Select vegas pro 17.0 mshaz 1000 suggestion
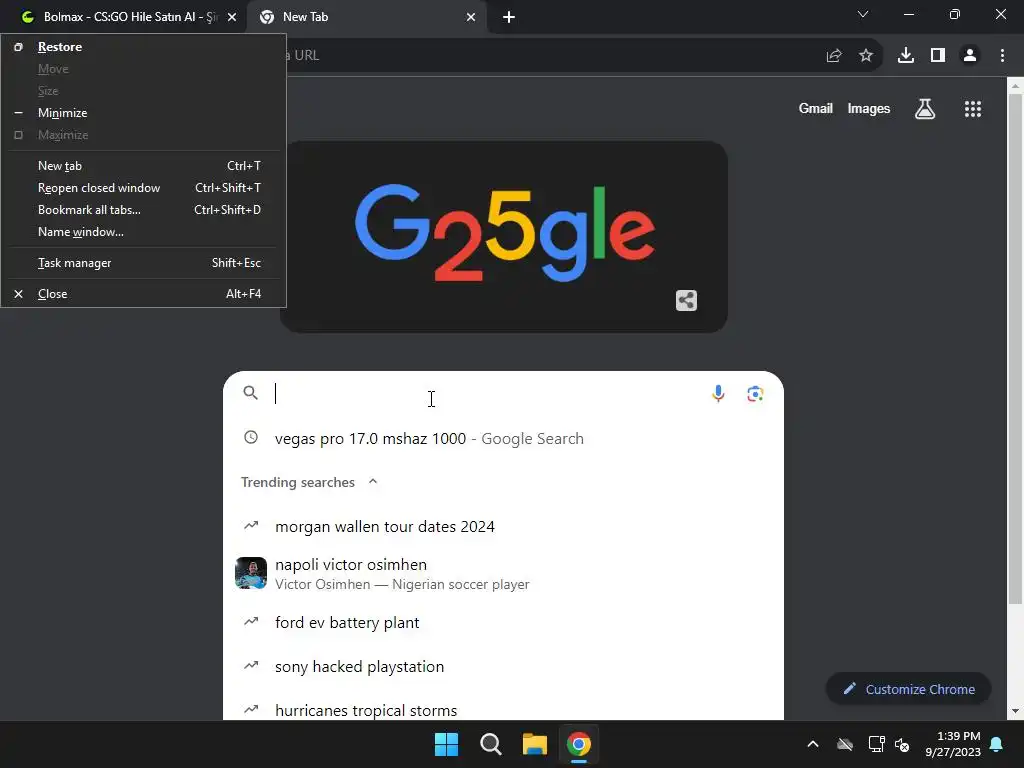The height and width of the screenshot is (768, 1024). click(503, 438)
